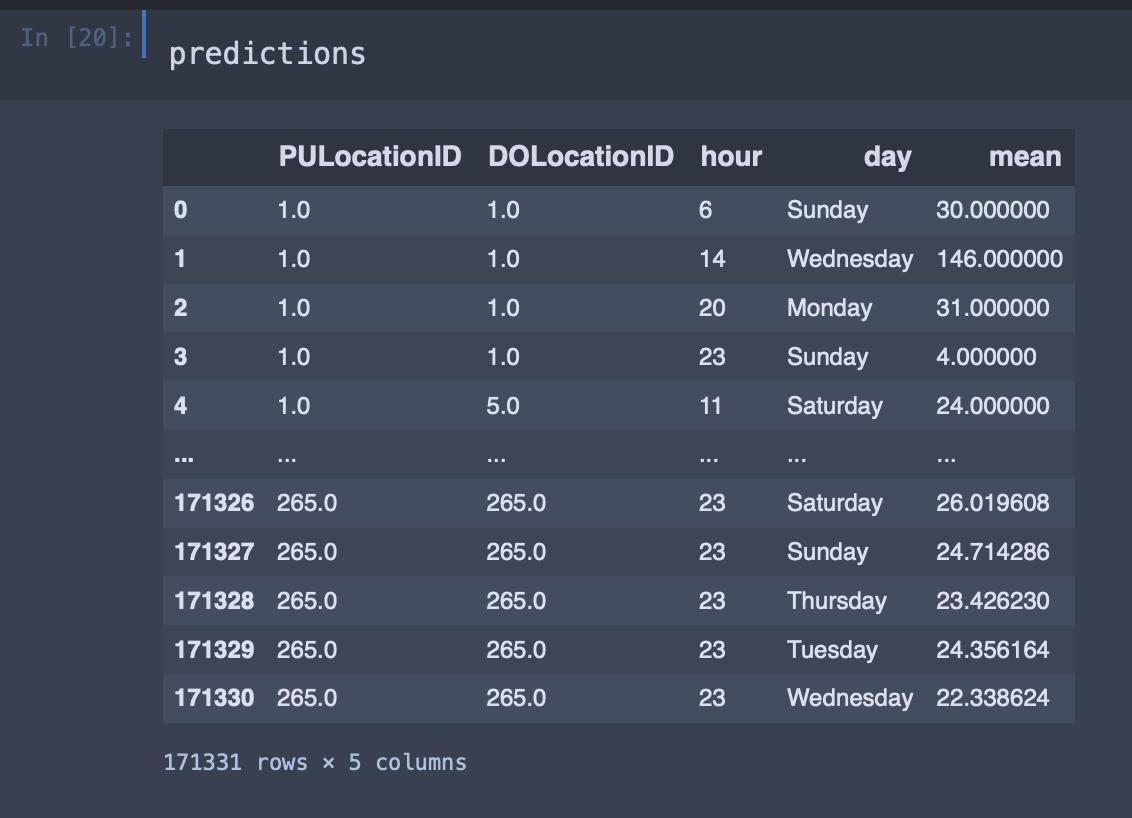
Task: Click DOLocationID value 5.0 in row 4
Action: (502, 406)
